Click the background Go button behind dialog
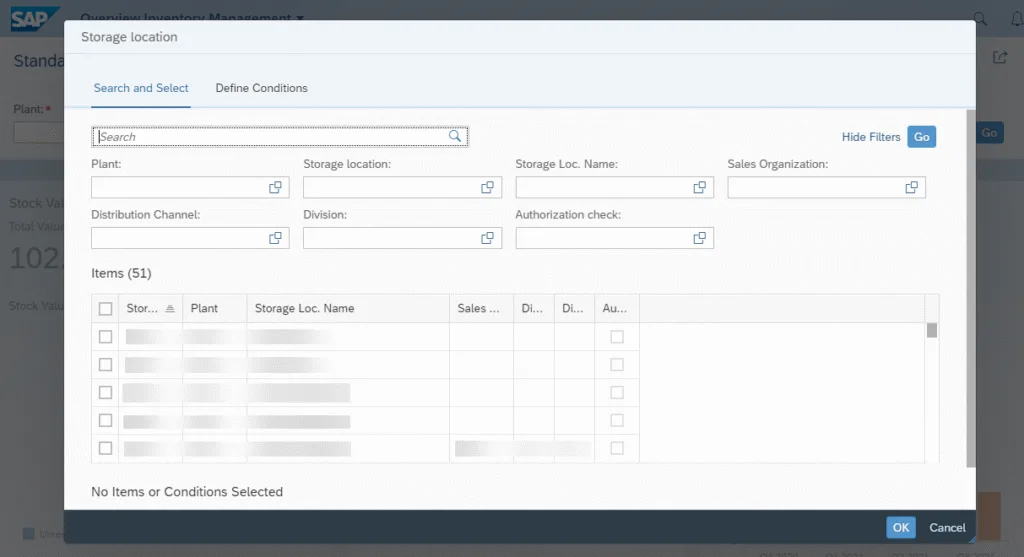 989,133
